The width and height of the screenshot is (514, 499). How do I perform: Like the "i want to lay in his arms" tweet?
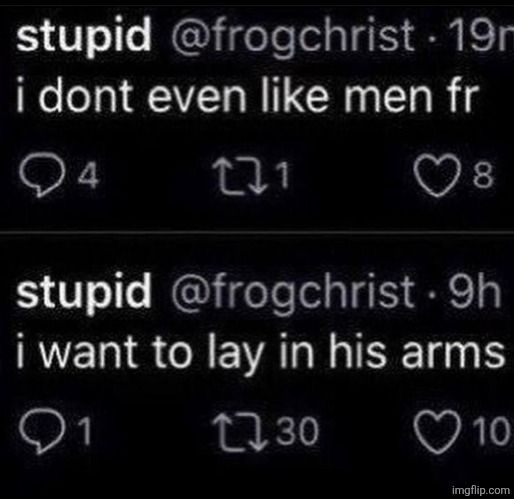(437, 433)
